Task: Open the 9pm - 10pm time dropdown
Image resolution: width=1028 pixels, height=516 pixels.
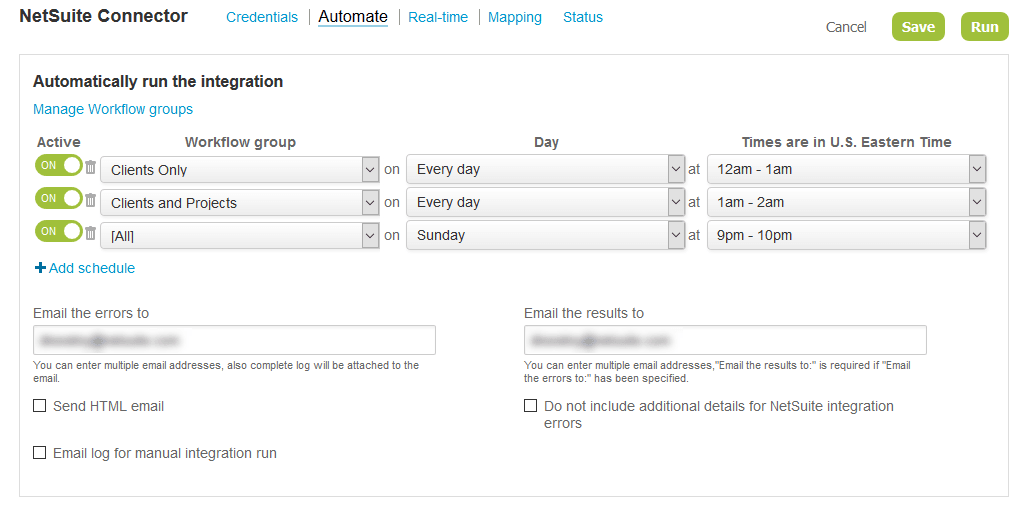Action: 846,235
